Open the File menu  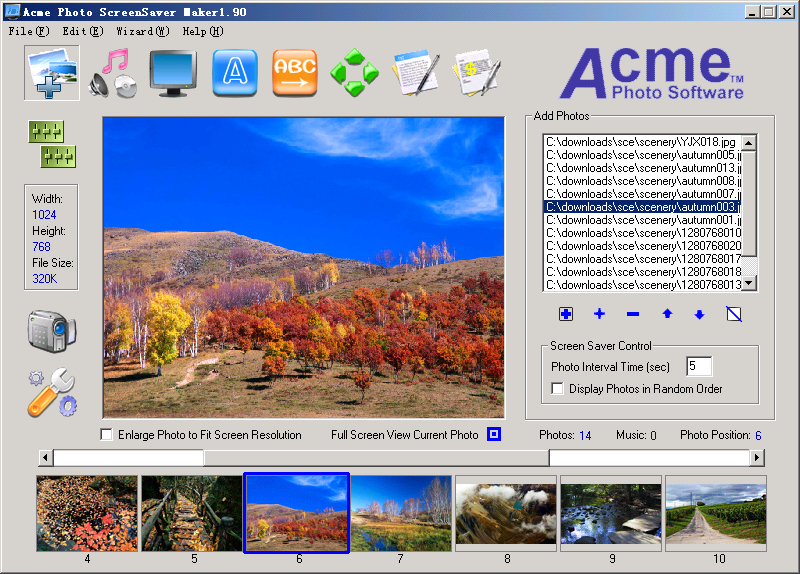tap(28, 31)
